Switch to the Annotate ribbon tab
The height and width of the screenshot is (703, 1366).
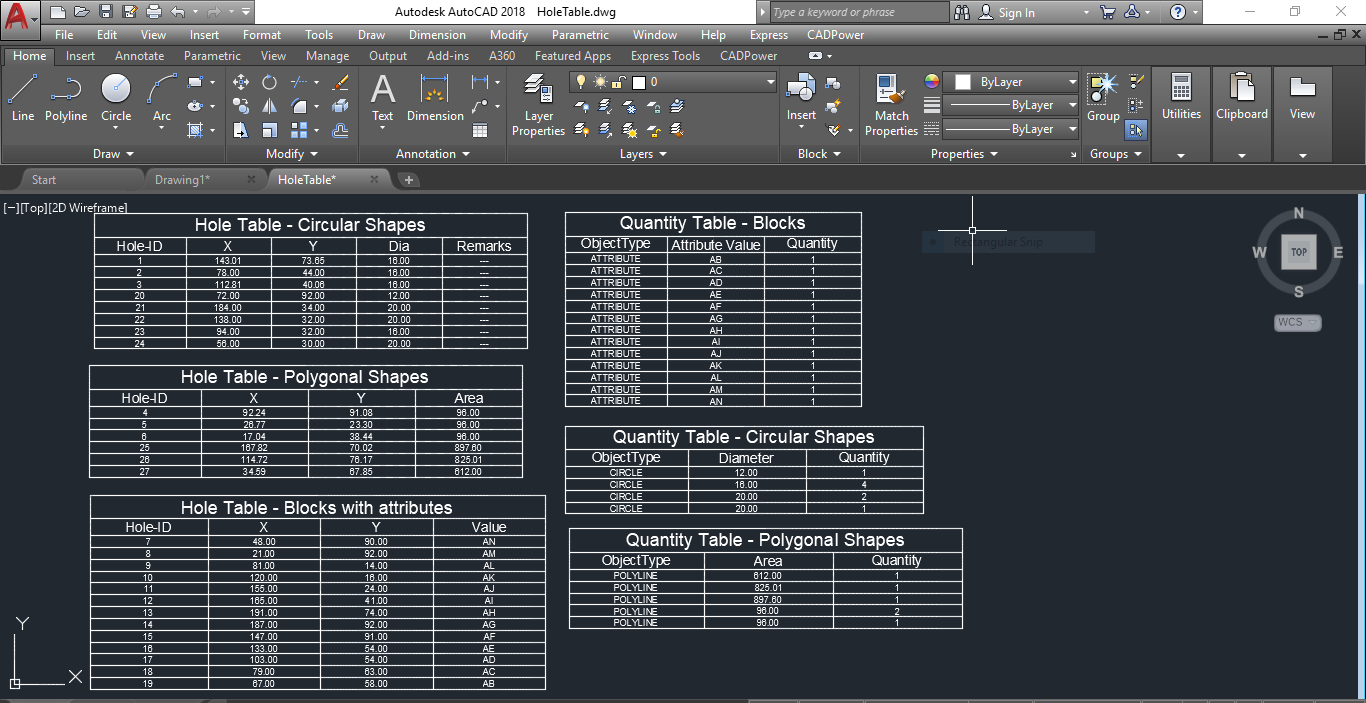click(x=139, y=56)
